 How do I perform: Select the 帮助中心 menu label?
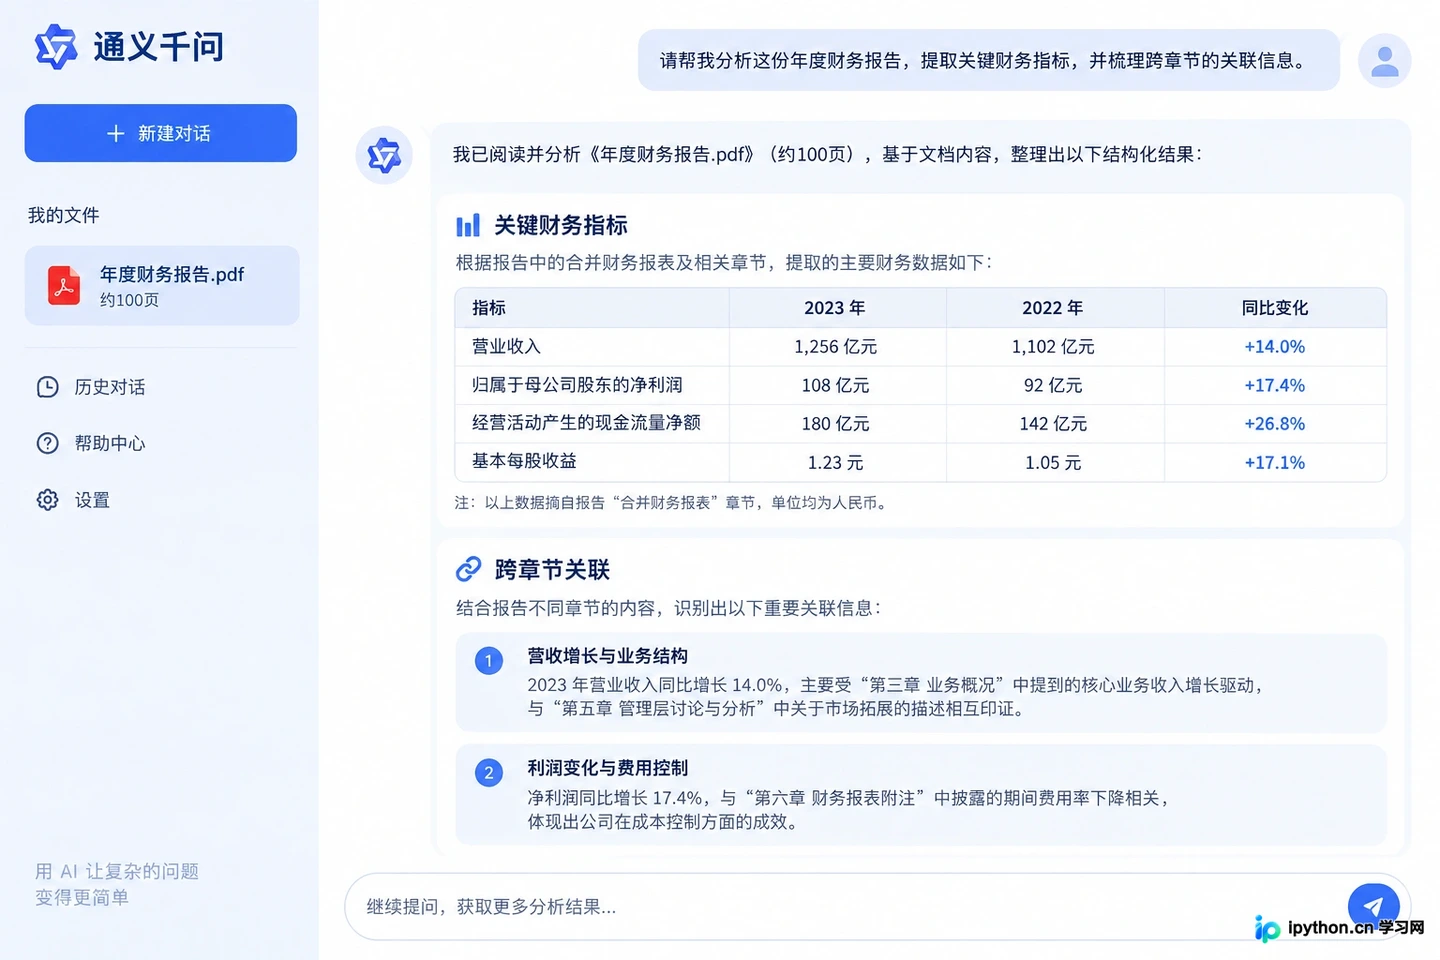110,443
